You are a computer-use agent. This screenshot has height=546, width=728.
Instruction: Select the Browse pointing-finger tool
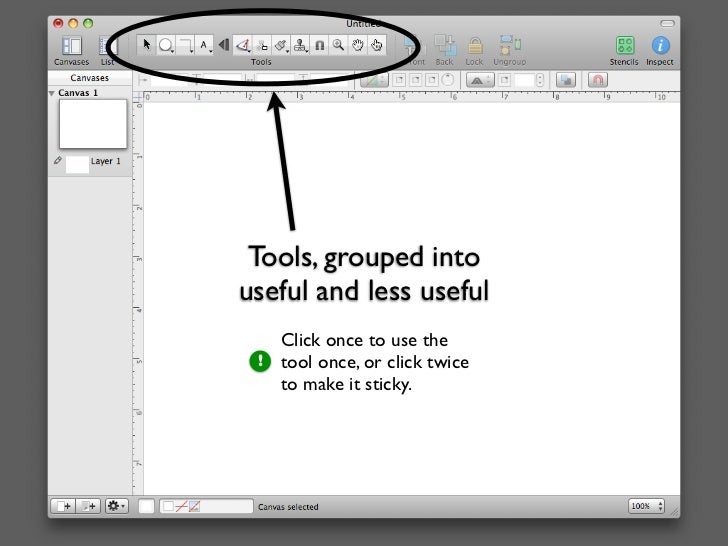pos(377,45)
